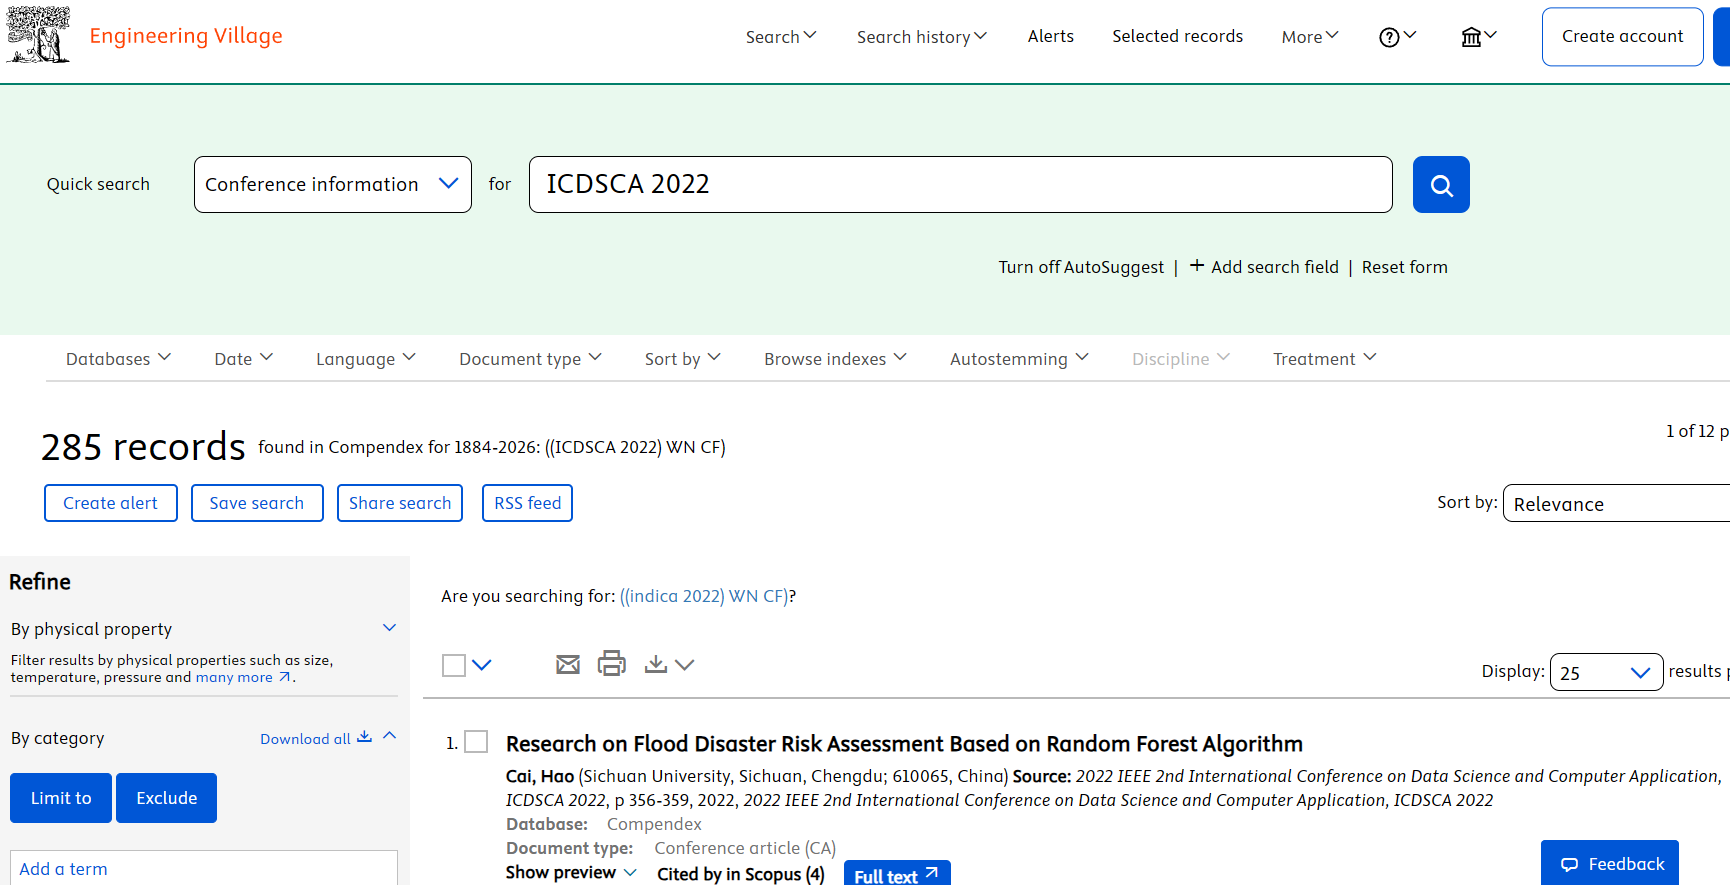Click the suggested (indica 2022) WN CF search
Screen dimensions: 1730x885
704,596
